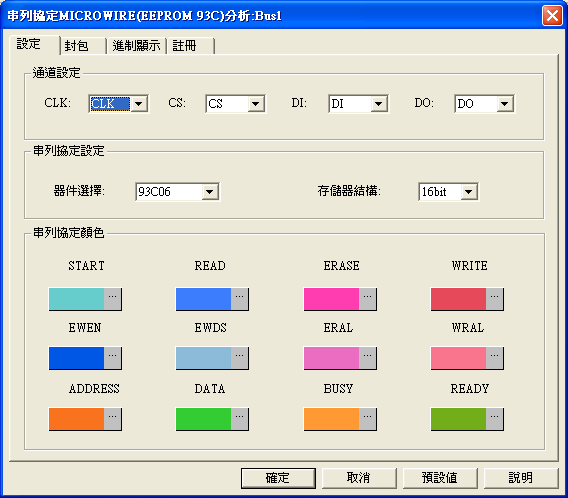This screenshot has width=568, height=498.
Task: Open WRAL color picker ellipsis button
Action: [x=494, y=358]
